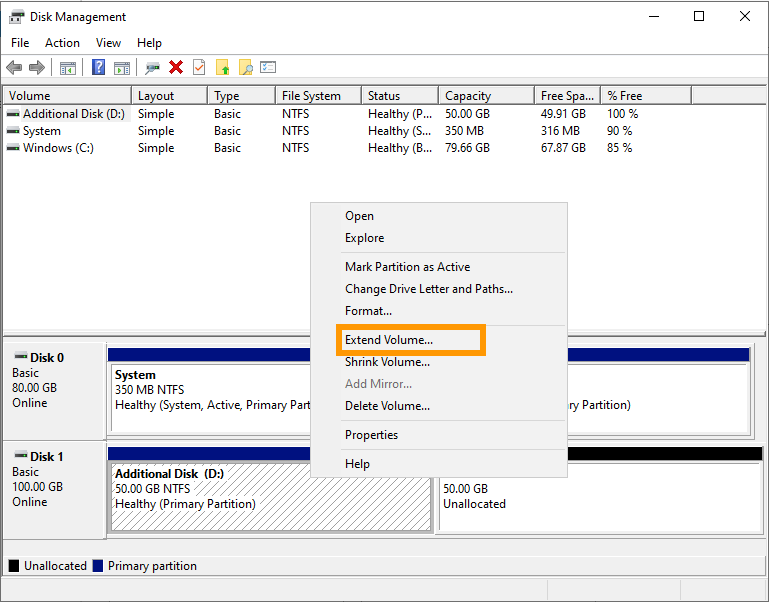Open the Action menu

[62, 43]
